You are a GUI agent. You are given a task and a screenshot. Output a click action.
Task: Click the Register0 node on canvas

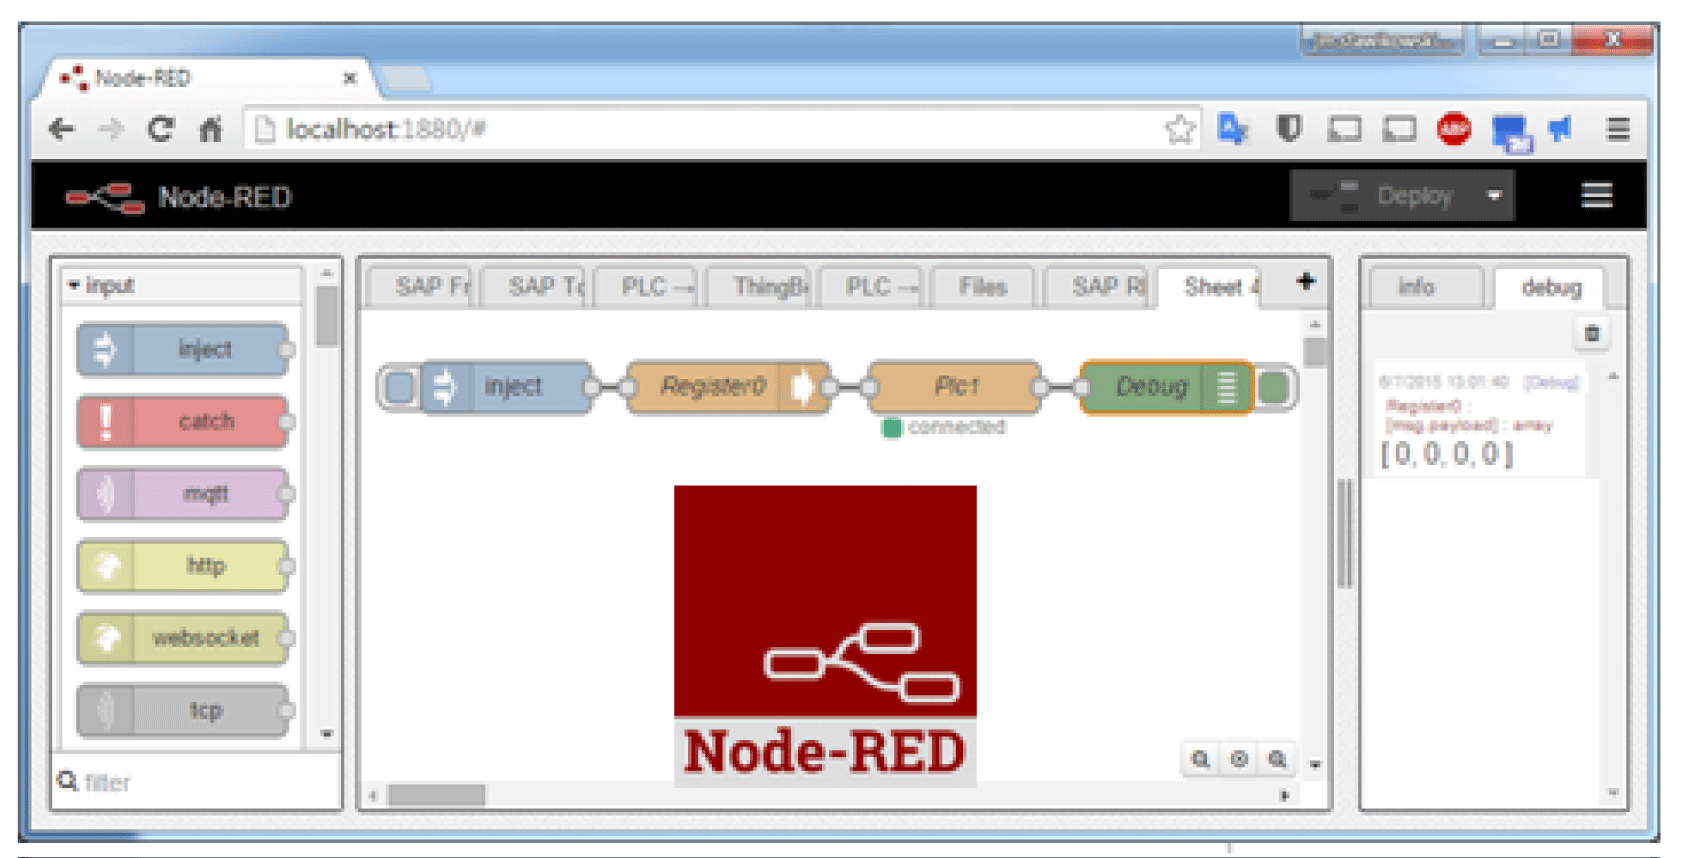[x=714, y=387]
